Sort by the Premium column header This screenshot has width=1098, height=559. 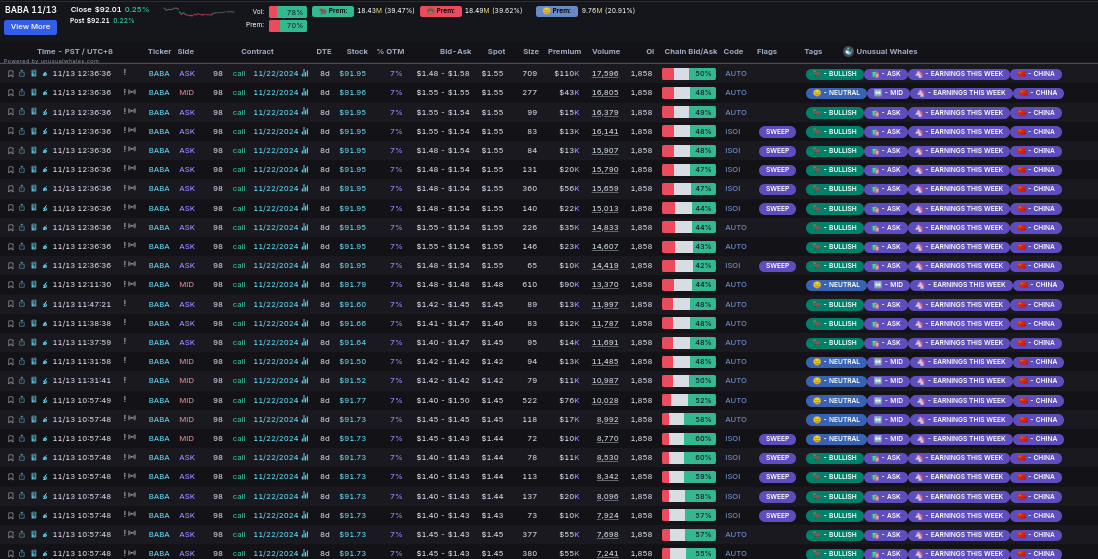564,52
